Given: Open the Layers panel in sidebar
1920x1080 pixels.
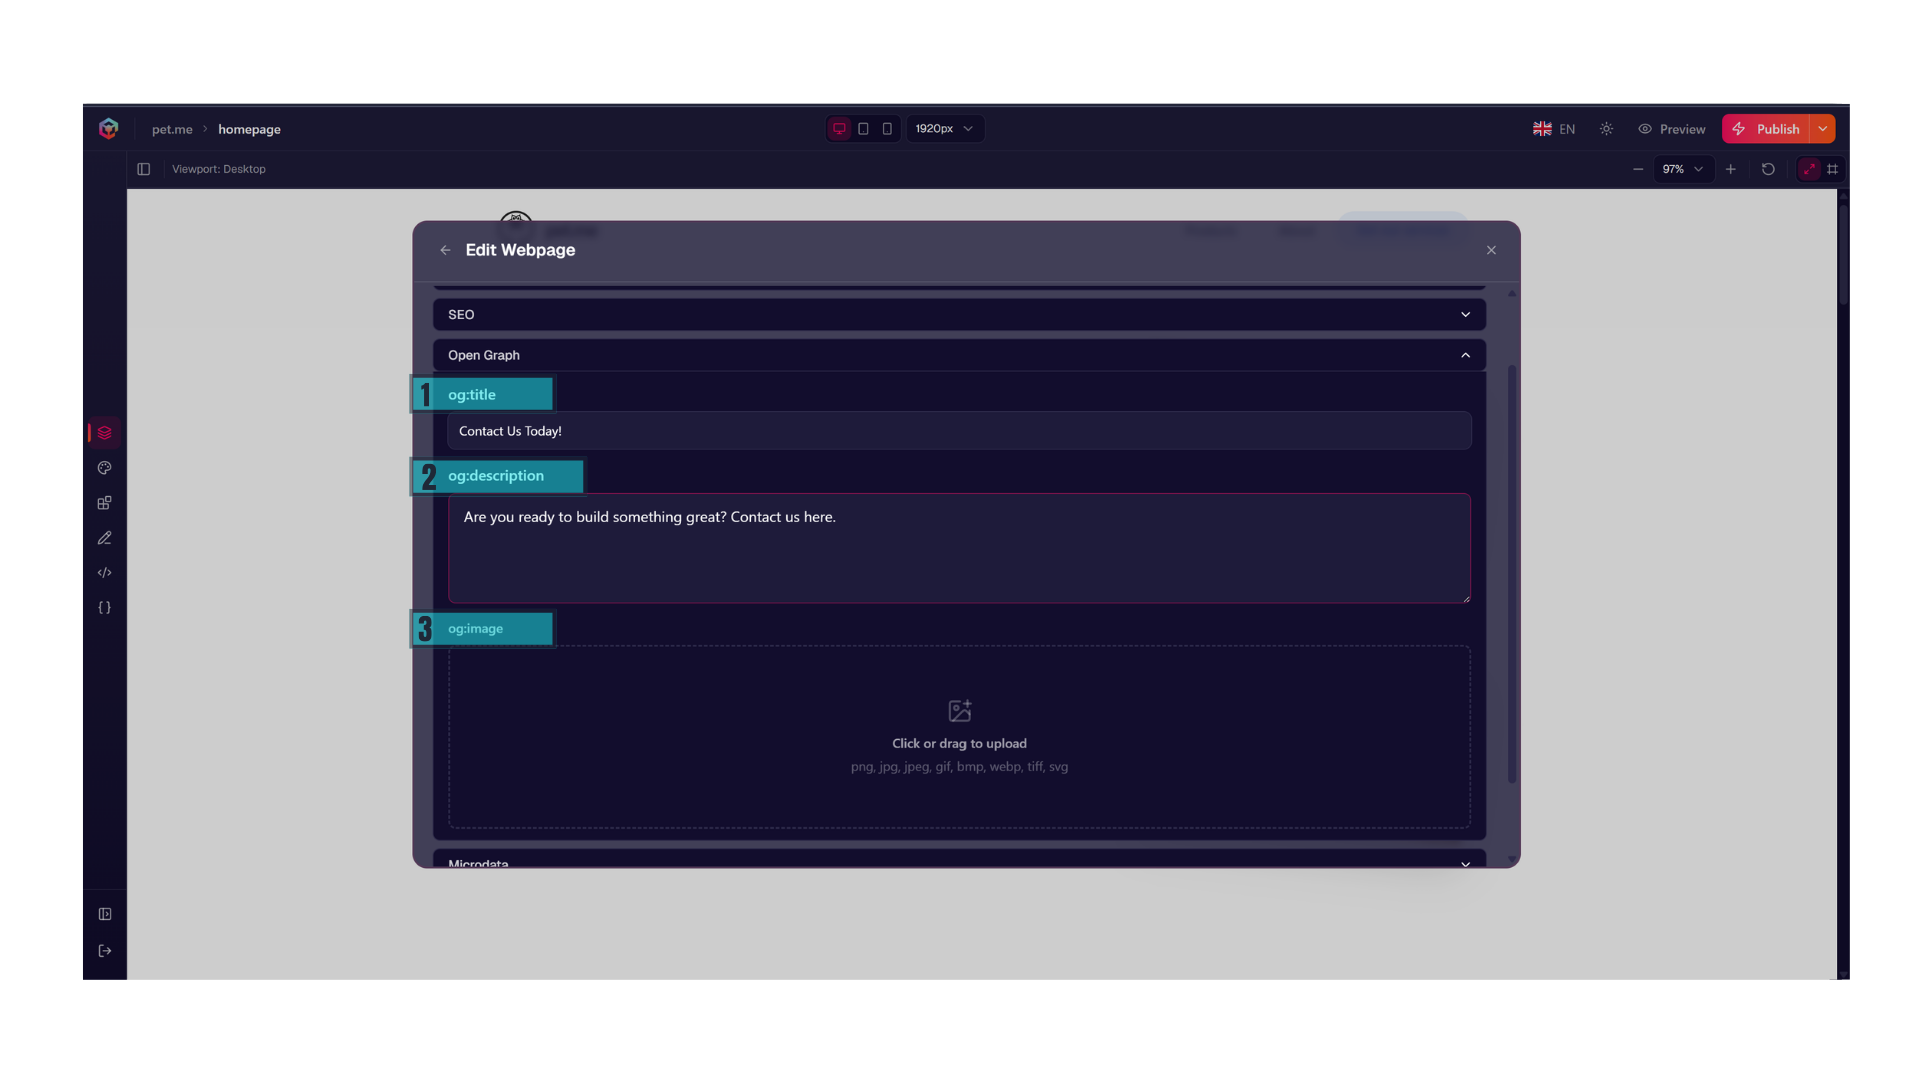Looking at the screenshot, I should [x=104, y=433].
